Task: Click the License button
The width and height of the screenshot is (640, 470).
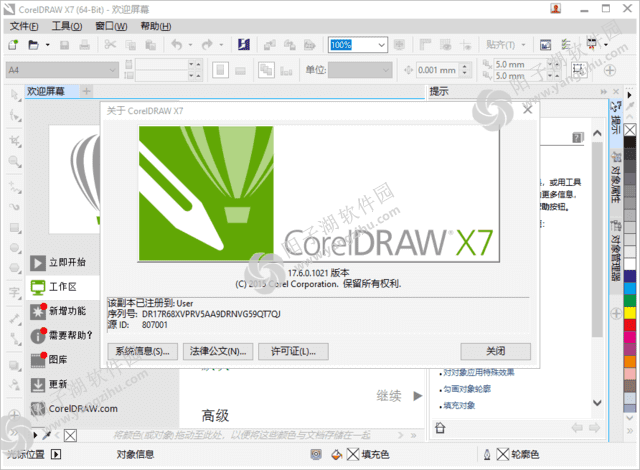Action: [x=293, y=351]
